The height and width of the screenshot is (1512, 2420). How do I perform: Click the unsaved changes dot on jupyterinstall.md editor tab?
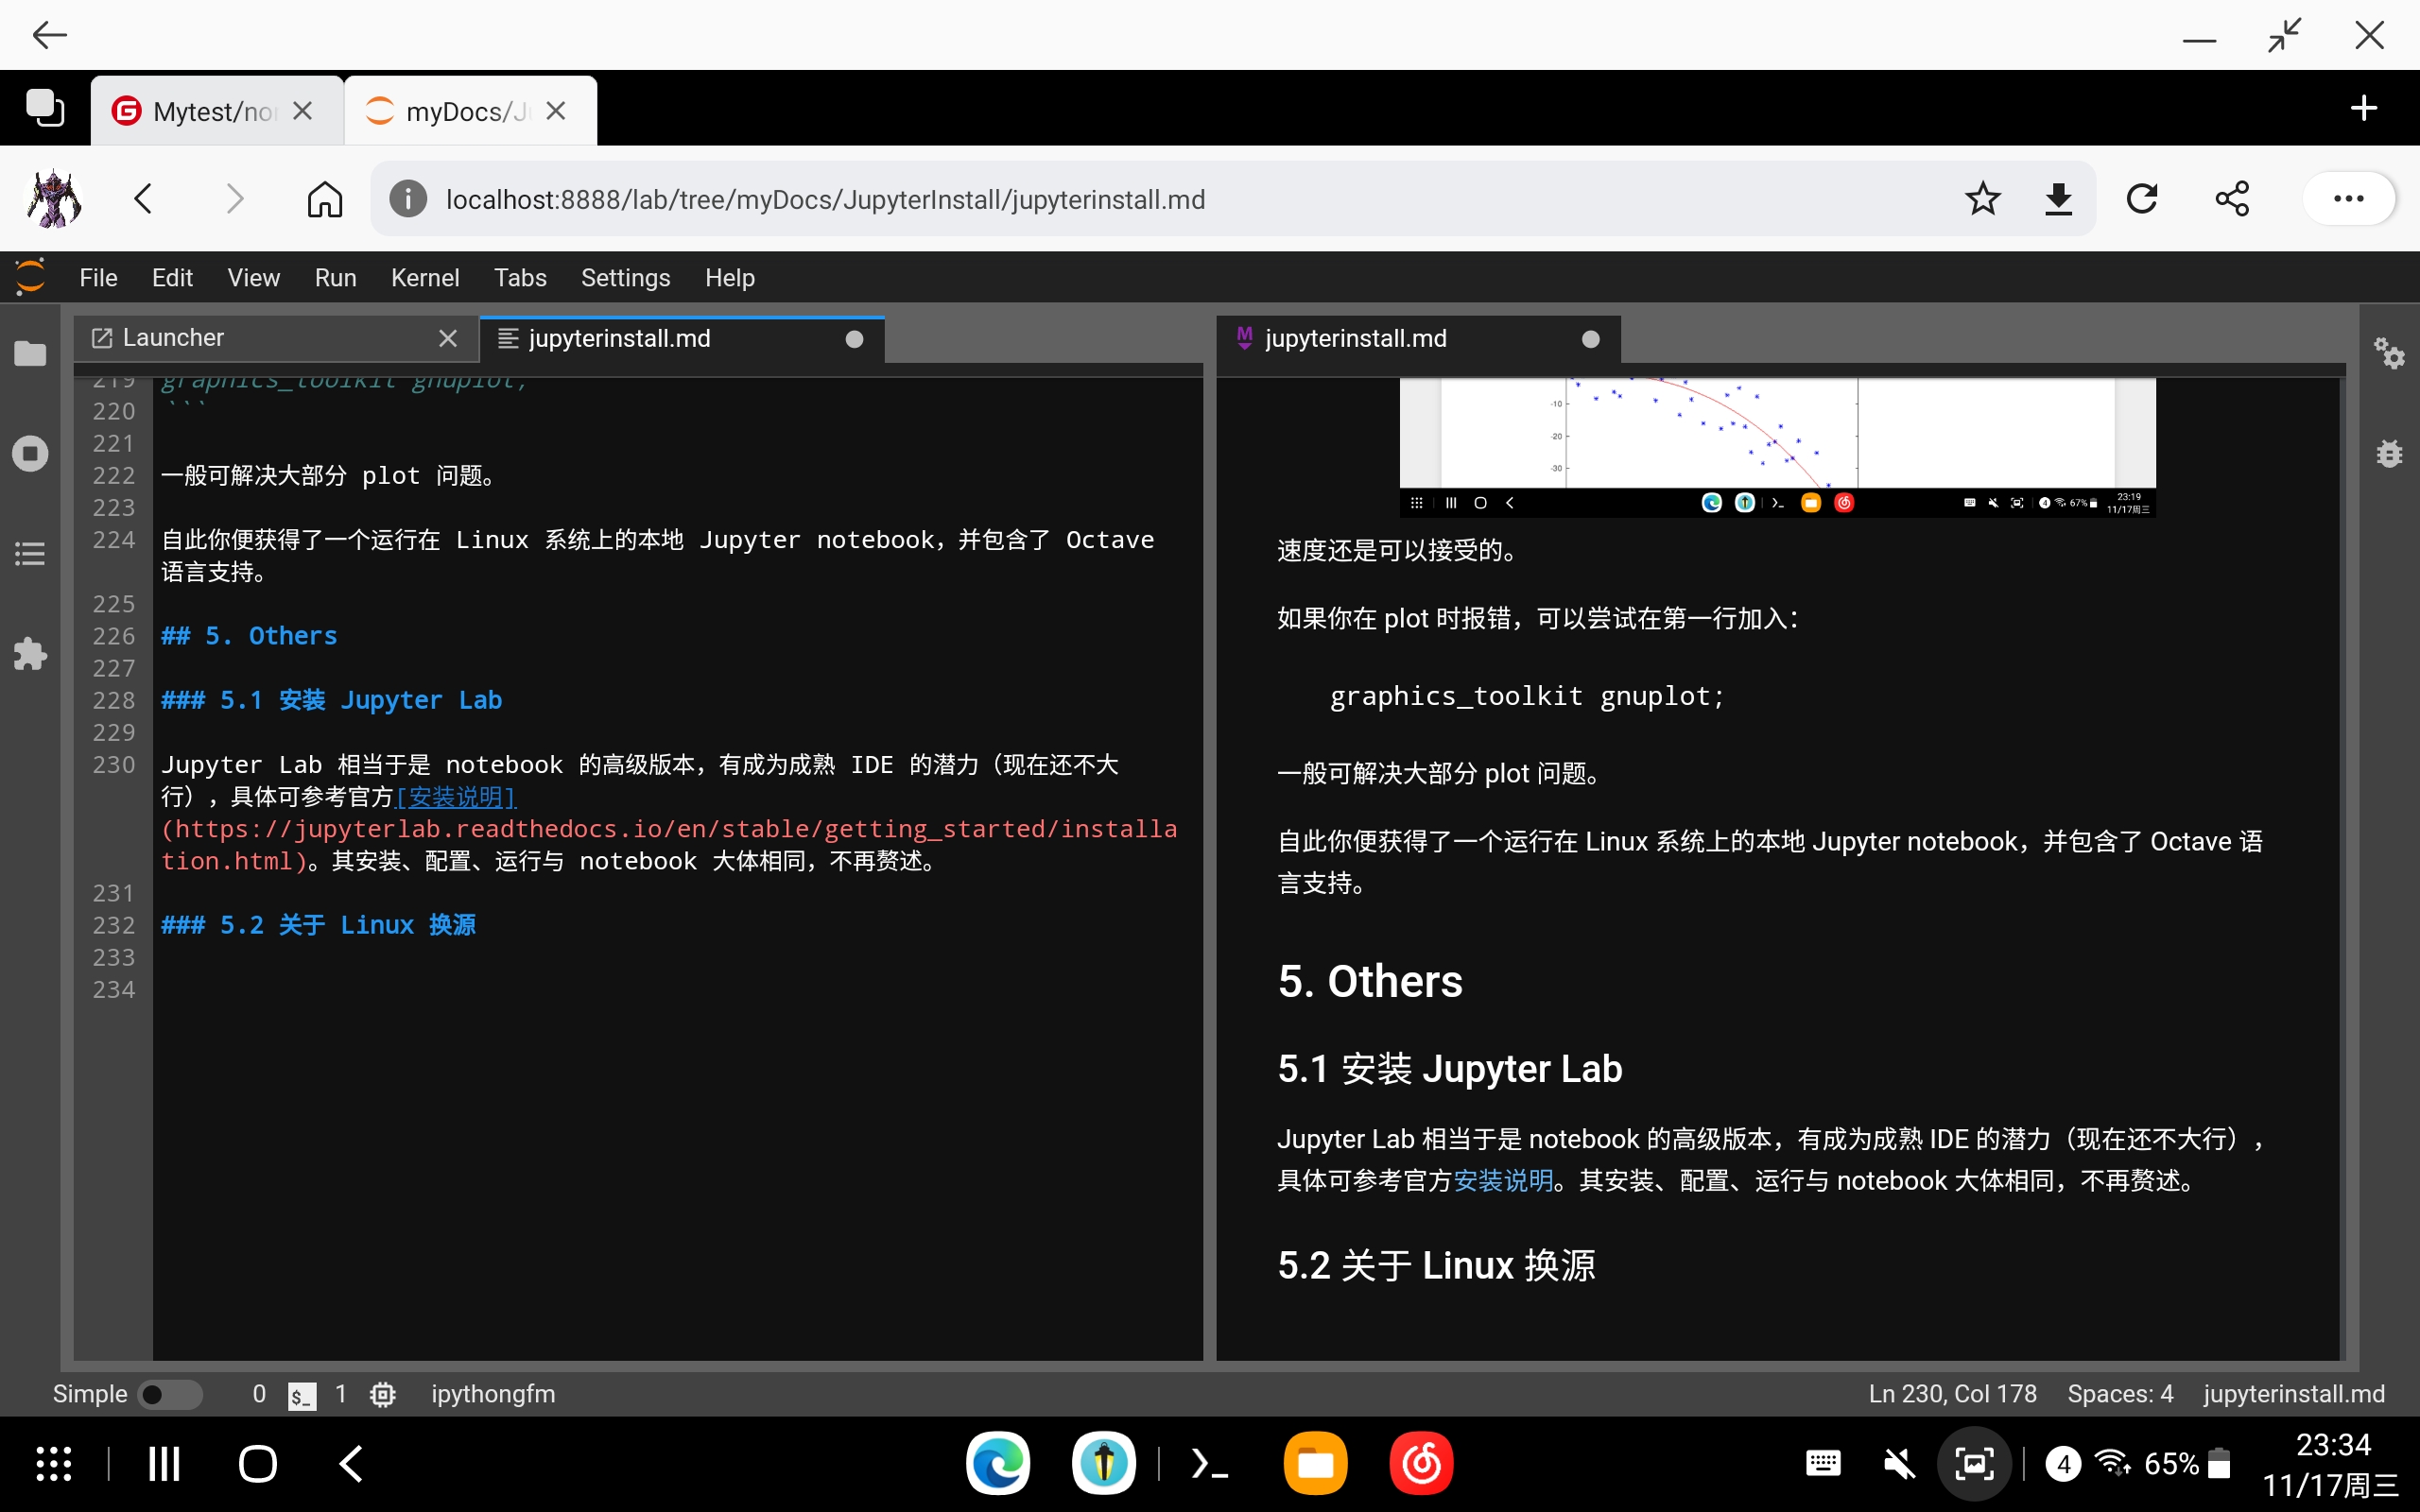click(854, 339)
